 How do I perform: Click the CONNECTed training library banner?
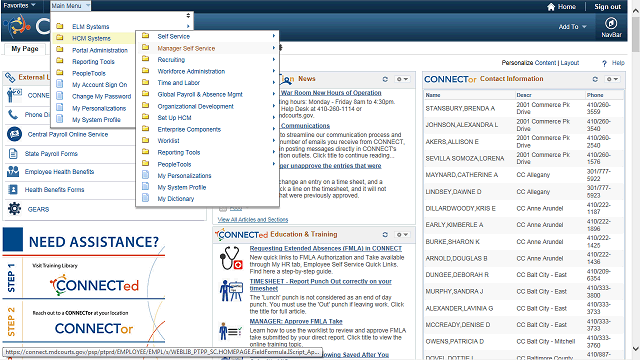(x=94, y=284)
